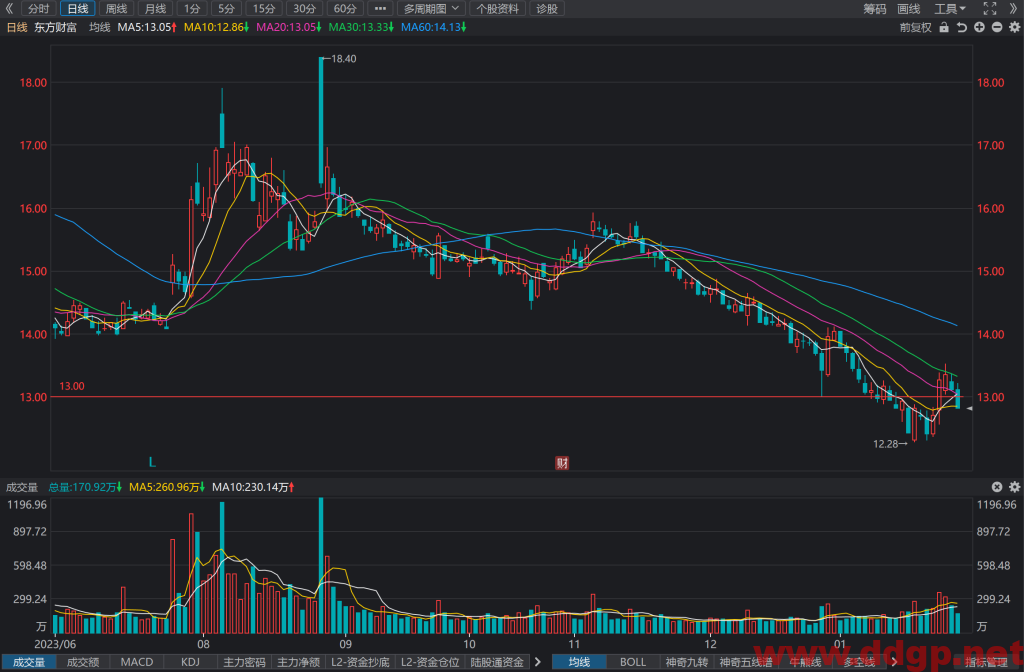
Task: Switch to 15分 minute period
Action: (x=264, y=8)
